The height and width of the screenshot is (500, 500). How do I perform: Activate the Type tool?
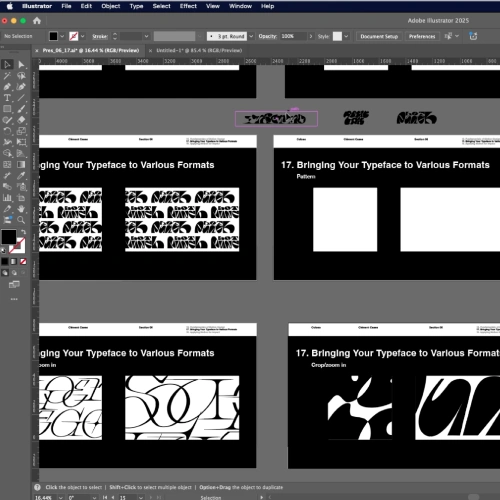pos(7,98)
